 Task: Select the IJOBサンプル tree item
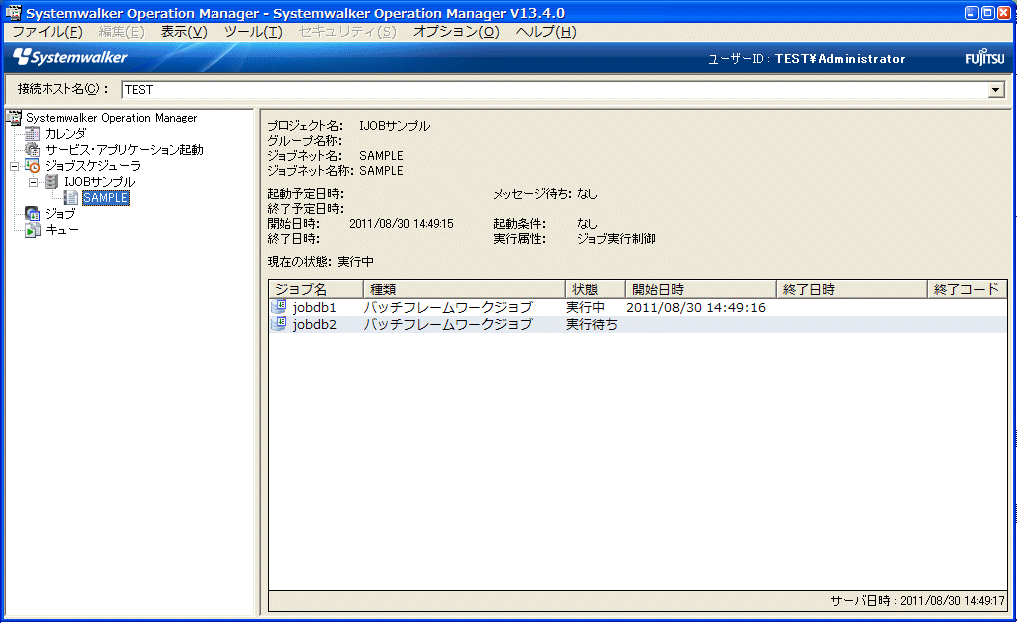coord(99,182)
